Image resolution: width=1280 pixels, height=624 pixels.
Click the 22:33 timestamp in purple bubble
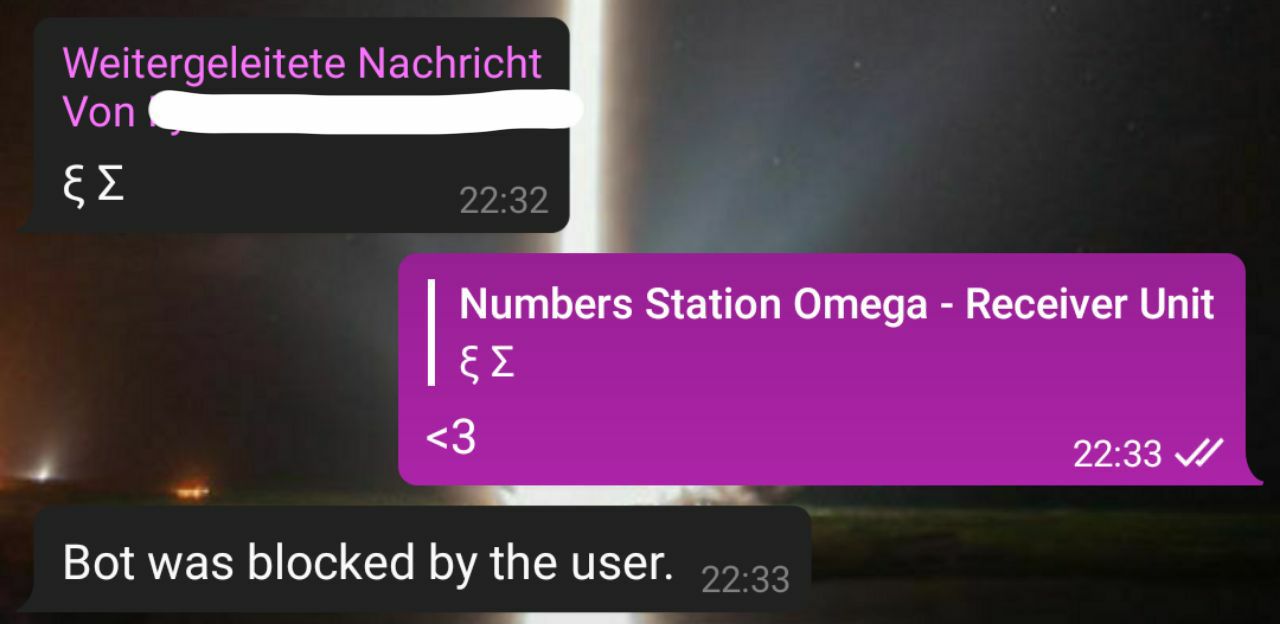click(1117, 455)
